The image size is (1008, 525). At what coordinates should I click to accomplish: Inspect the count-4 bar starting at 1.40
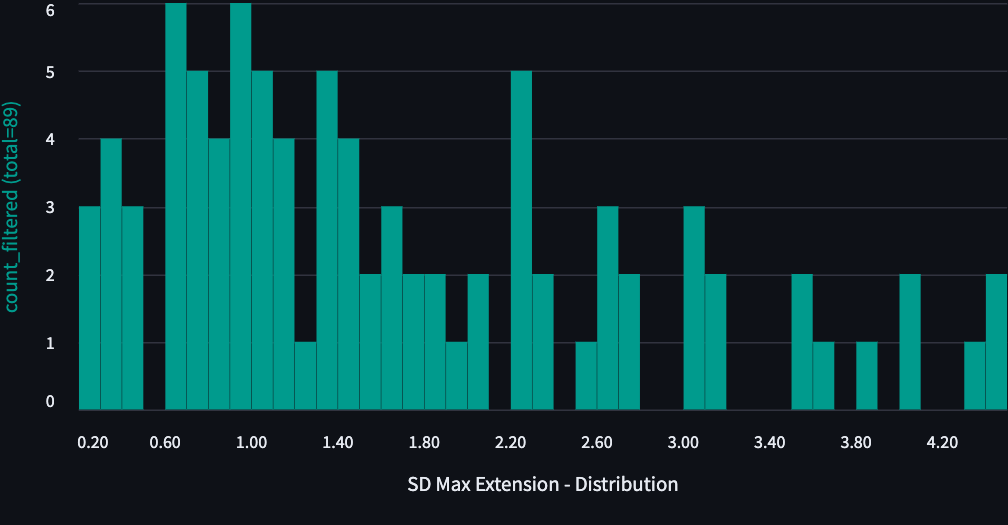(348, 274)
